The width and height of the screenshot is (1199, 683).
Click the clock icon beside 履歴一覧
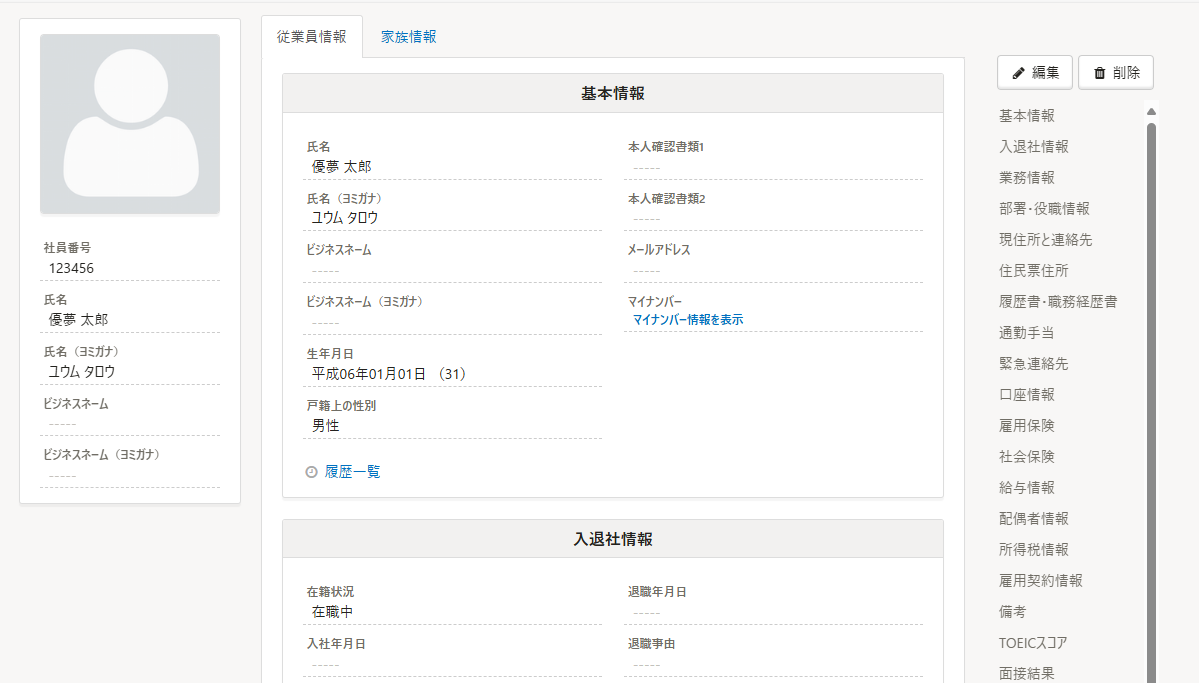(311, 472)
